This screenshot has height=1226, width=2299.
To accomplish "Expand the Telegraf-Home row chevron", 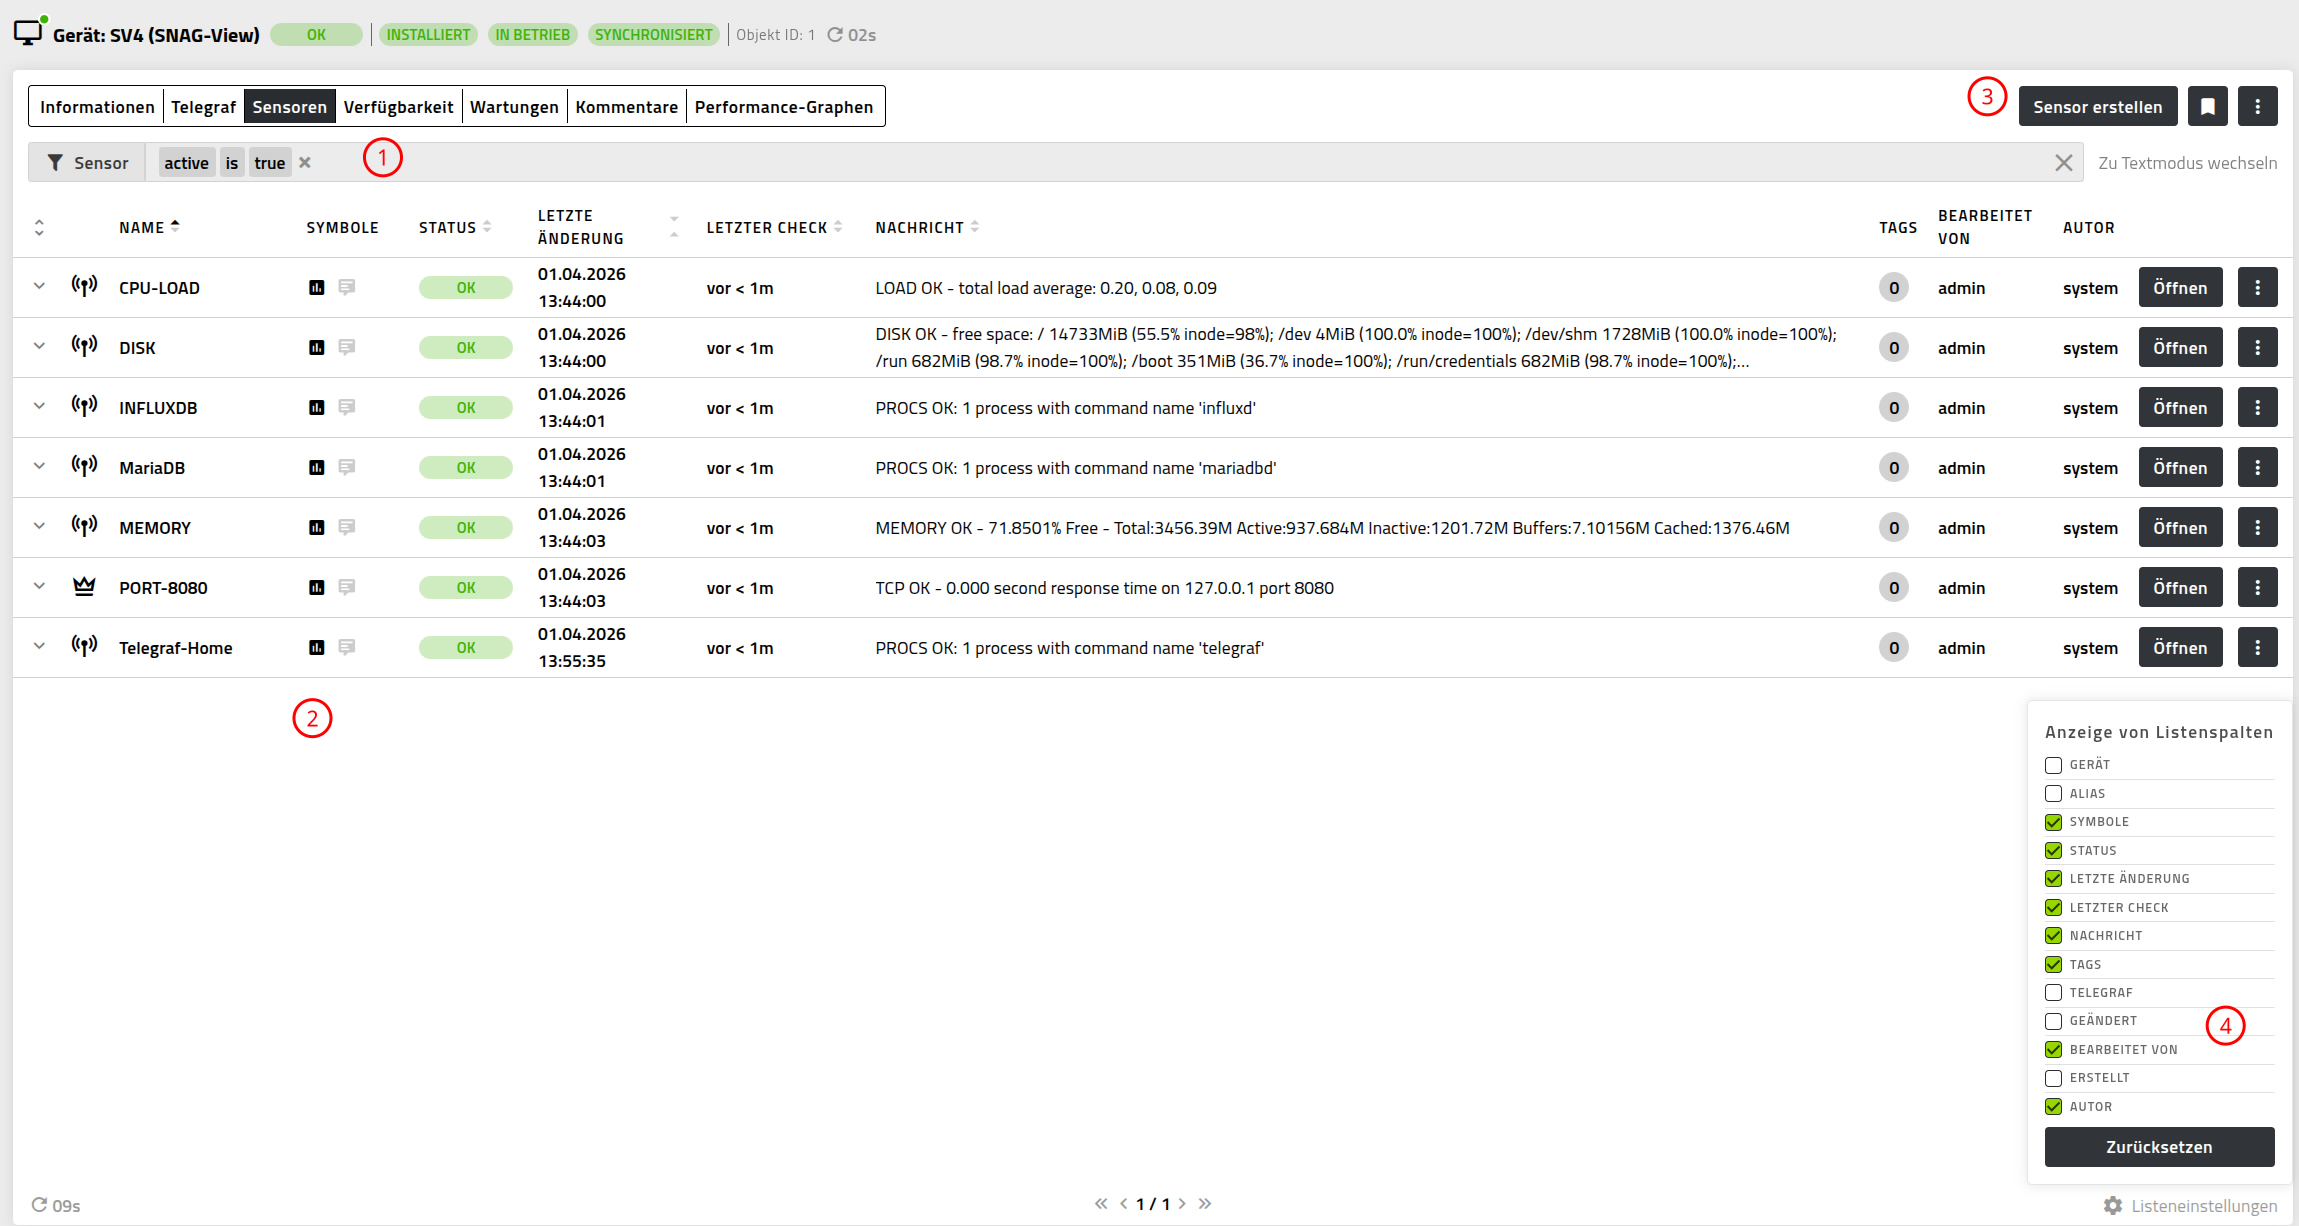I will point(39,646).
